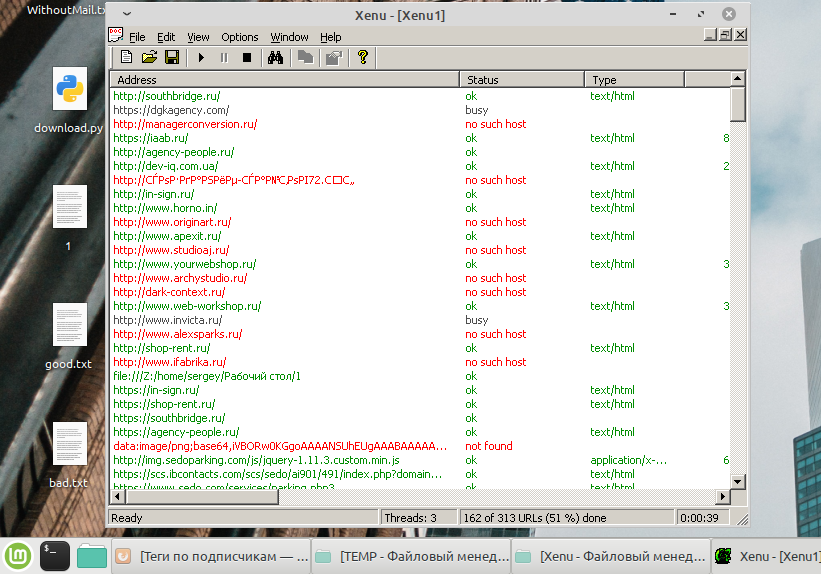Screen dimensions: 821x574
Task: Open the Options menu
Action: click(x=240, y=37)
